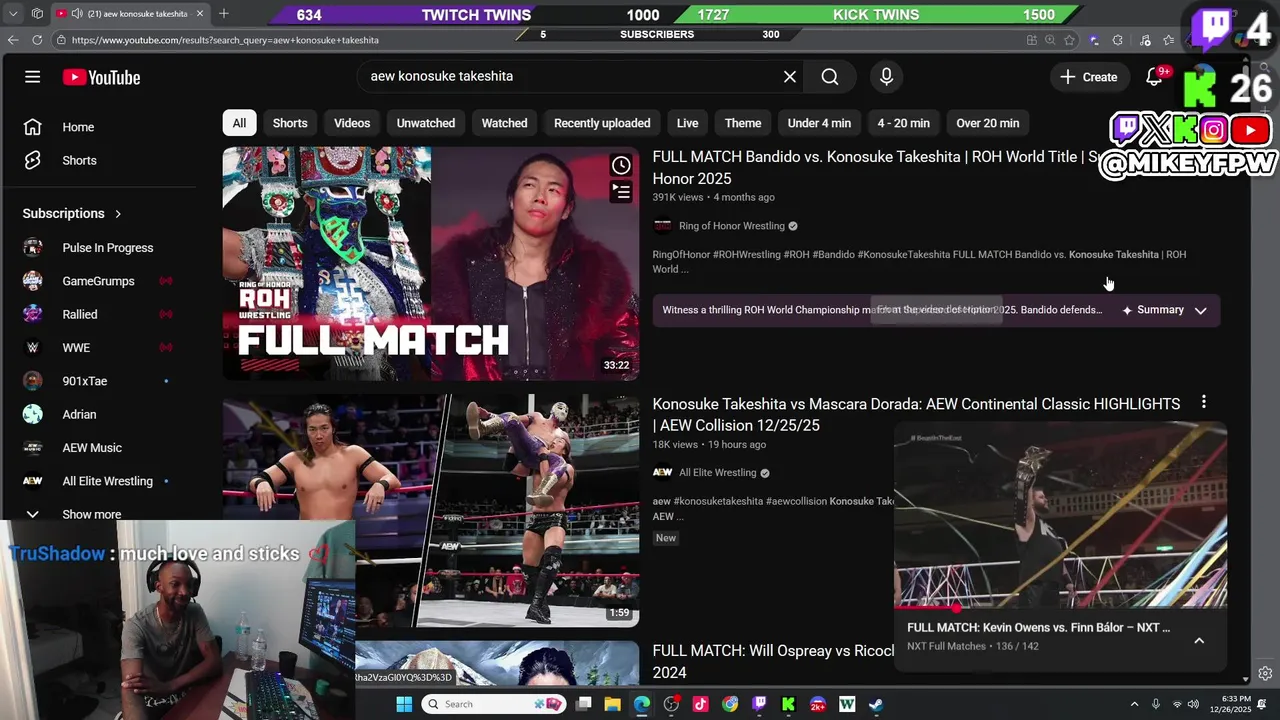The height and width of the screenshot is (720, 1280).
Task: Open options for Mascara Dorada video
Action: click(1204, 402)
